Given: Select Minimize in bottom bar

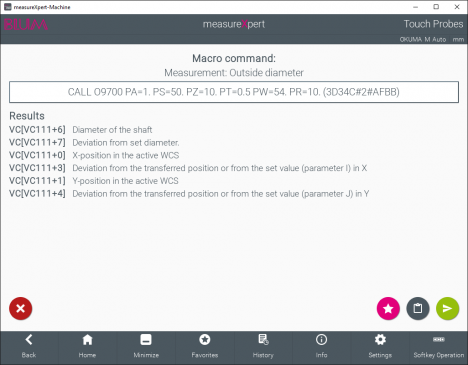Looking at the screenshot, I should 146,347.
